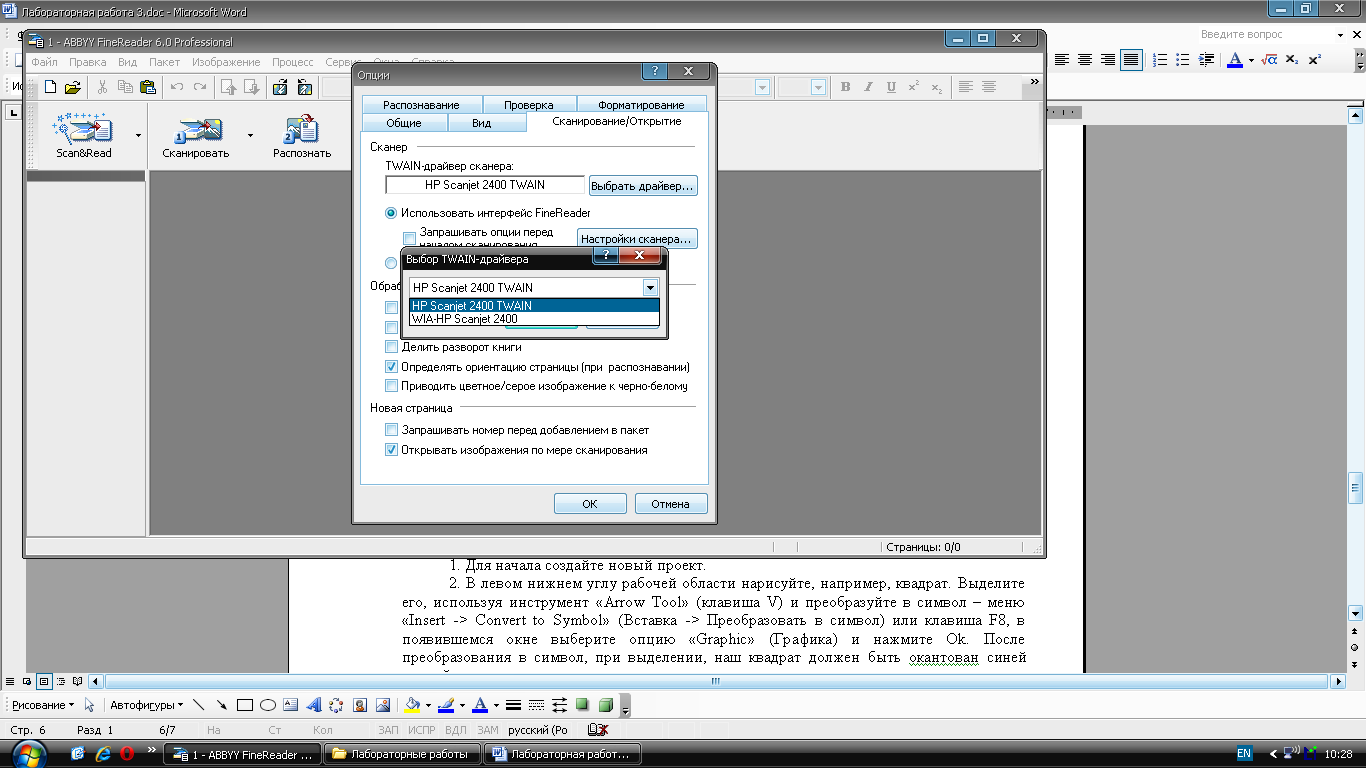Click the New batch icon in FineReader toolbar
The height and width of the screenshot is (768, 1366).
tap(50, 87)
